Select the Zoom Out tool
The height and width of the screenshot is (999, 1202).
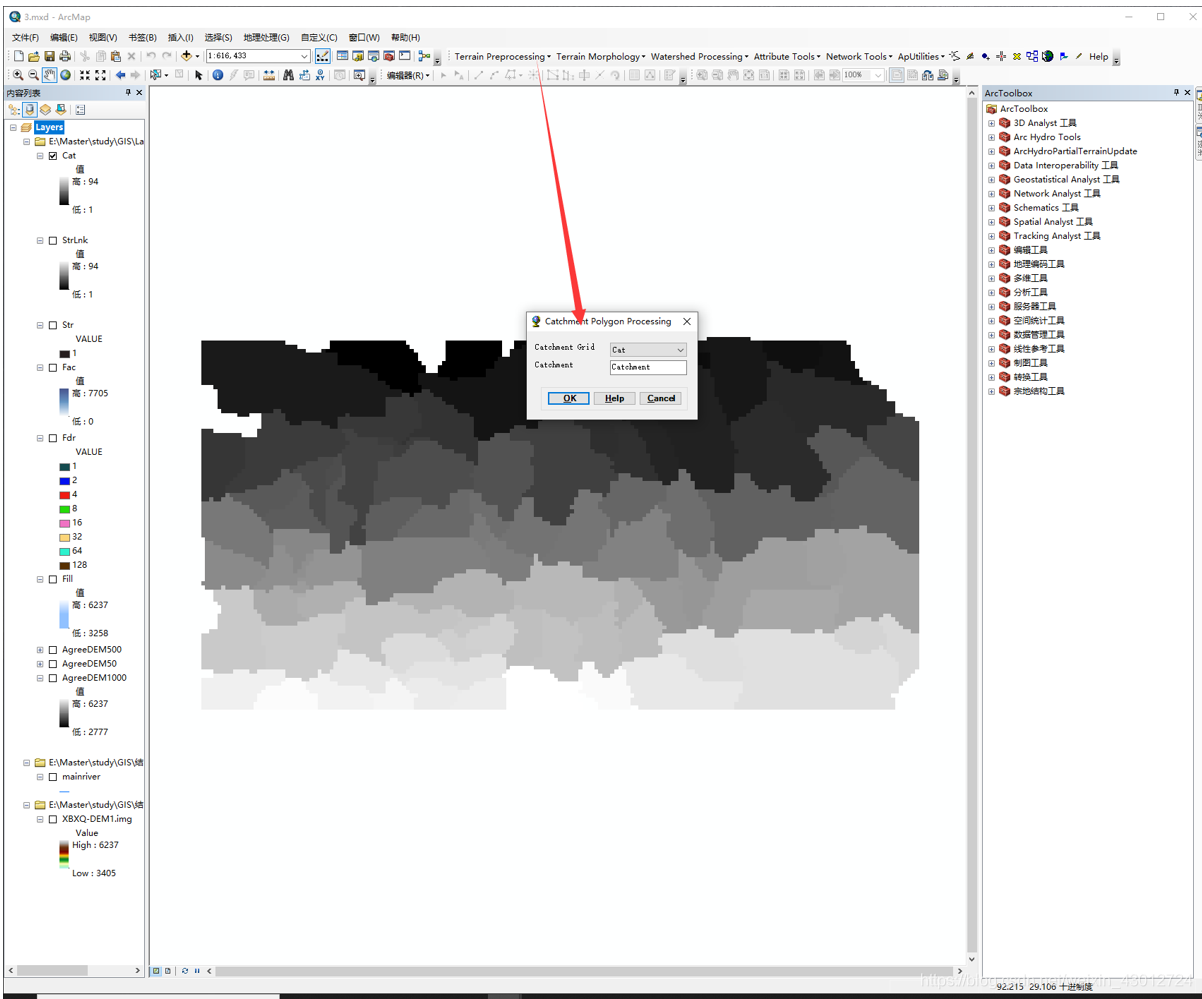coord(34,75)
